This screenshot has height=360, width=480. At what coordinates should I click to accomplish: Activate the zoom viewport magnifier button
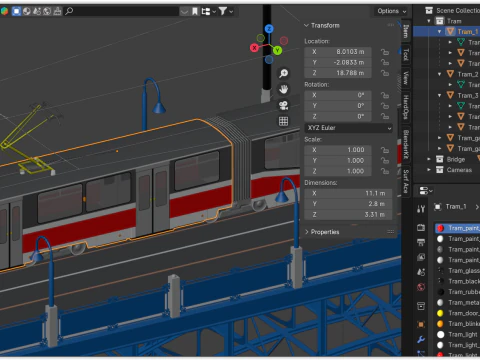click(284, 73)
